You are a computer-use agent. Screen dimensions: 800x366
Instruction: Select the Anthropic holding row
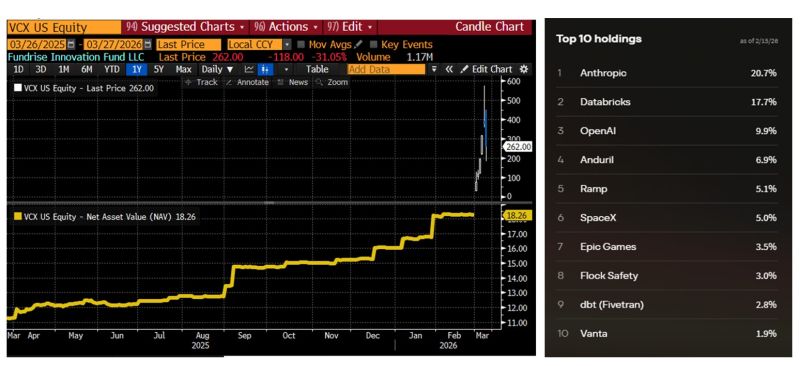pos(667,73)
